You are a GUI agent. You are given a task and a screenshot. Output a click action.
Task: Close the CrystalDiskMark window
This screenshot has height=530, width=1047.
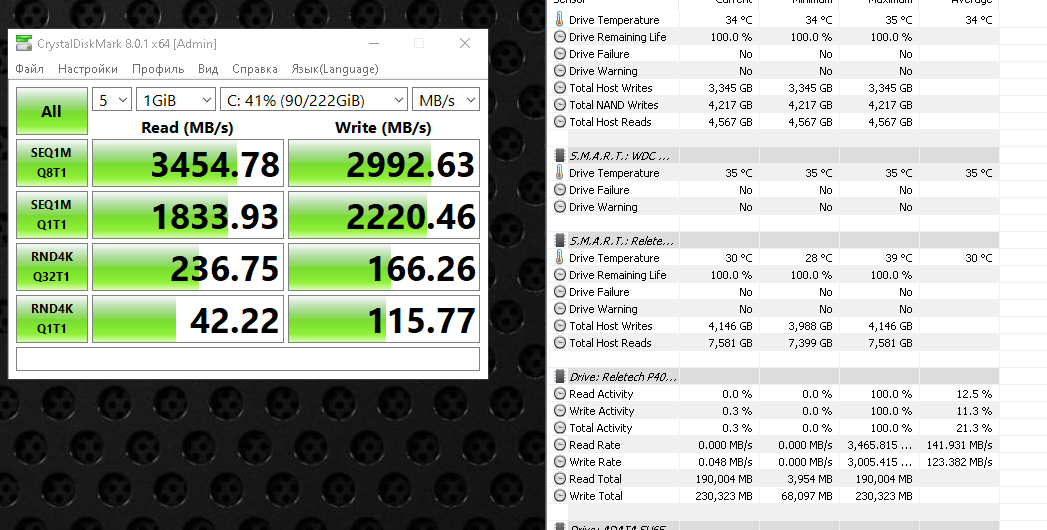[465, 43]
